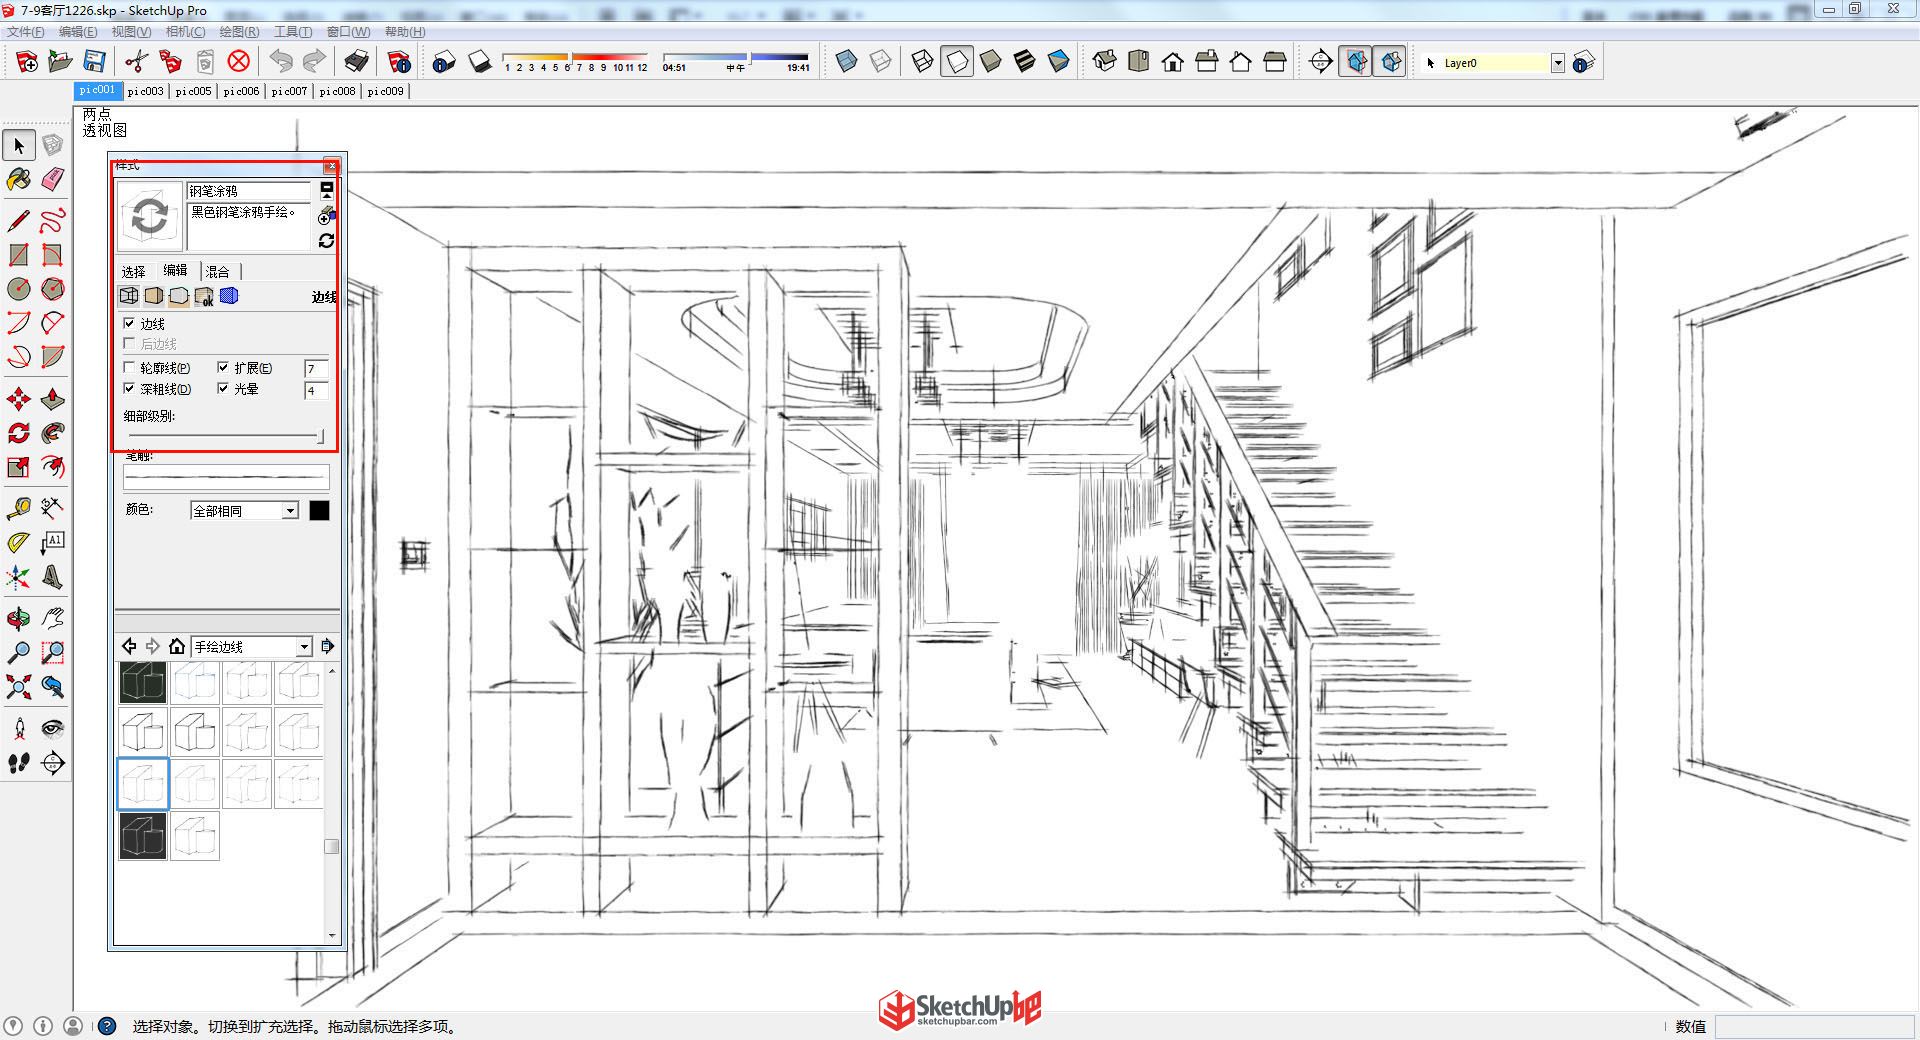Click the 数值 measurements box

tap(1814, 1026)
